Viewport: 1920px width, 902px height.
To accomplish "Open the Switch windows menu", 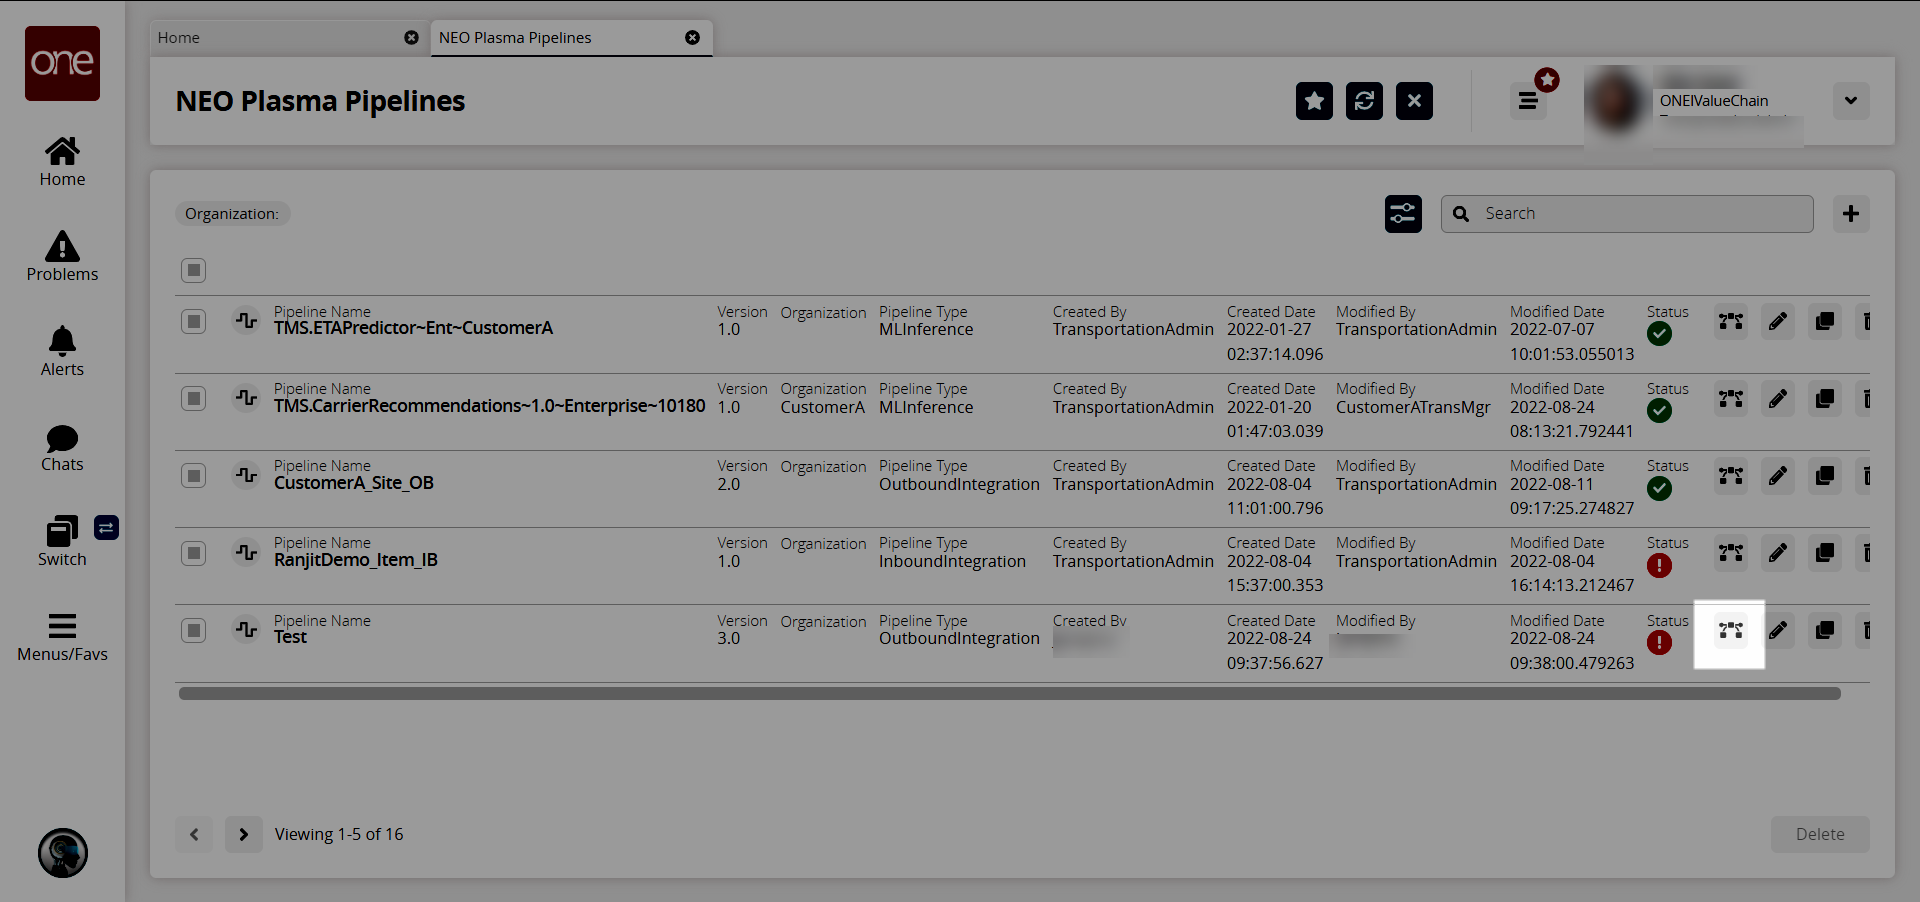I will (x=62, y=542).
